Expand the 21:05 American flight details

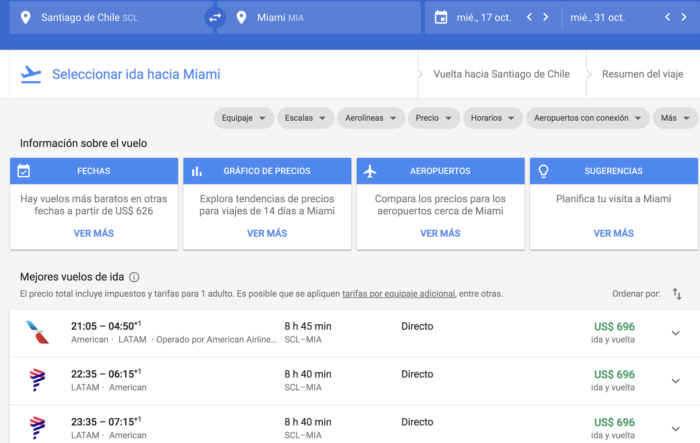(675, 333)
